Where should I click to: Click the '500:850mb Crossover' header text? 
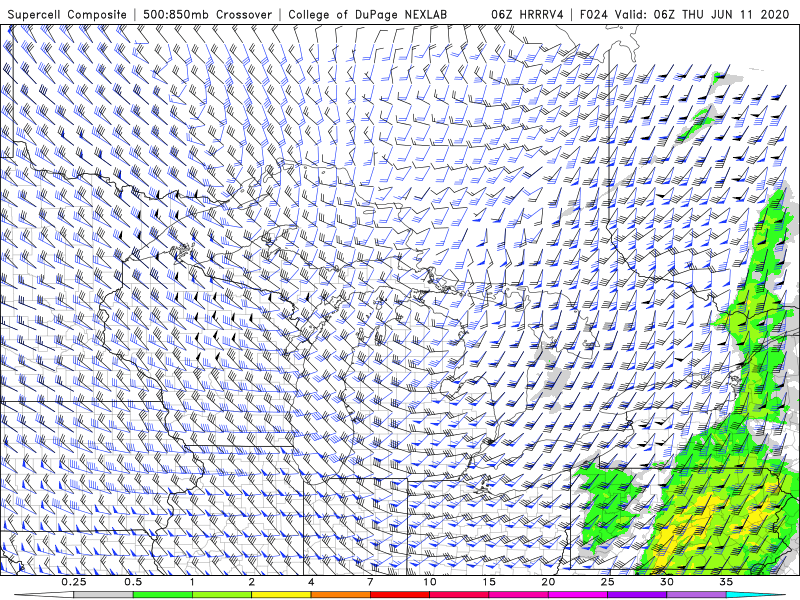pos(208,14)
